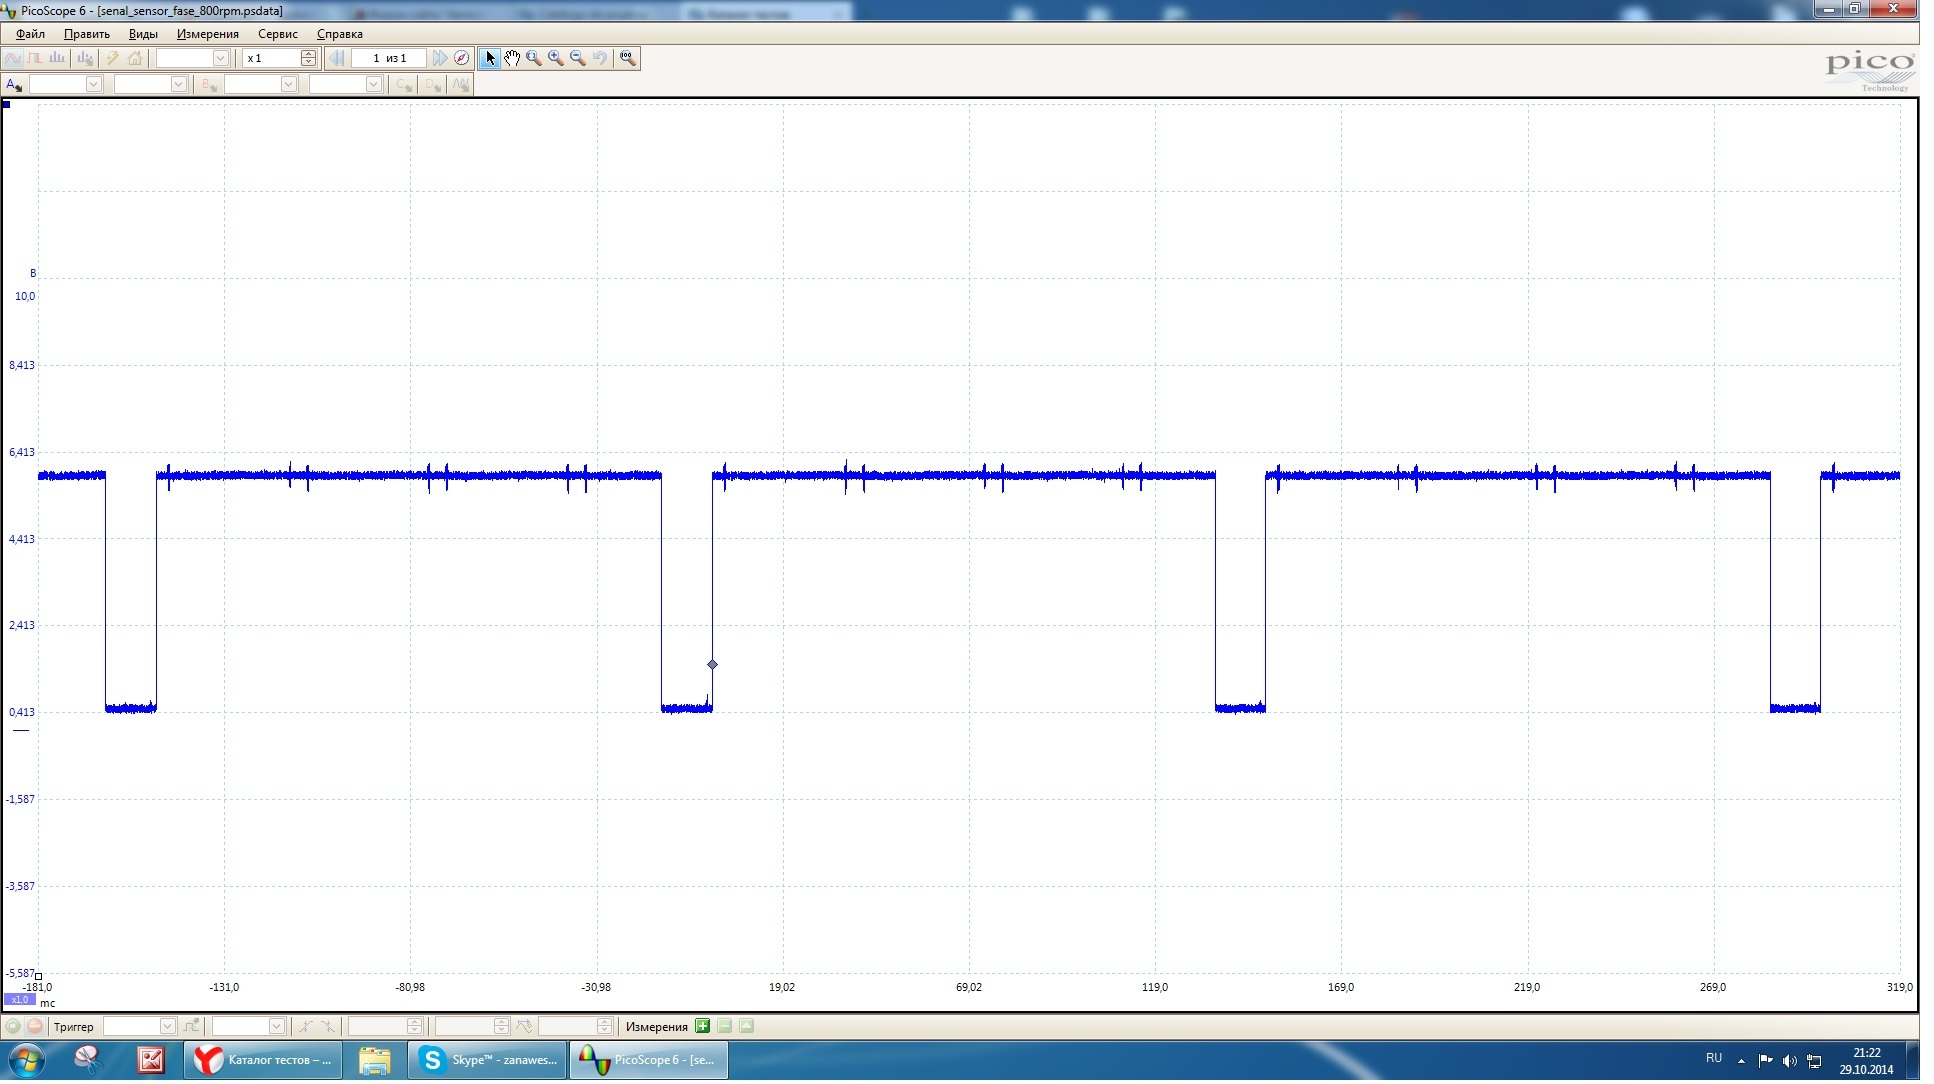Viewport: 1934px width, 1084px height.
Task: Select the hand pan tool
Action: tap(512, 58)
